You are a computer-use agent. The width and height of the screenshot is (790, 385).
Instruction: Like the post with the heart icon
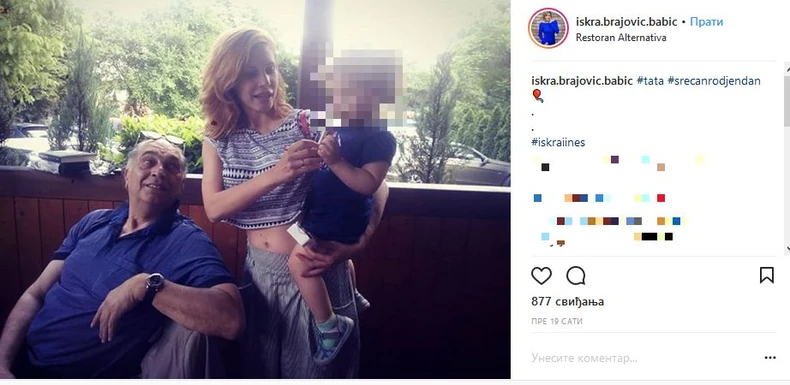coord(541,276)
